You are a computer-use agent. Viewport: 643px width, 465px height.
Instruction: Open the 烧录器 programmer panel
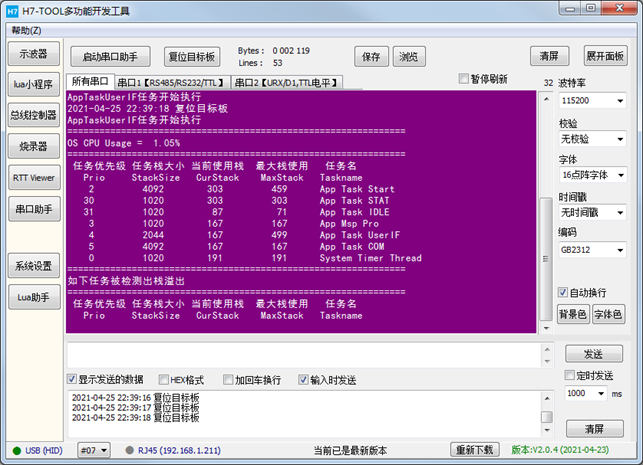pyautogui.click(x=34, y=146)
